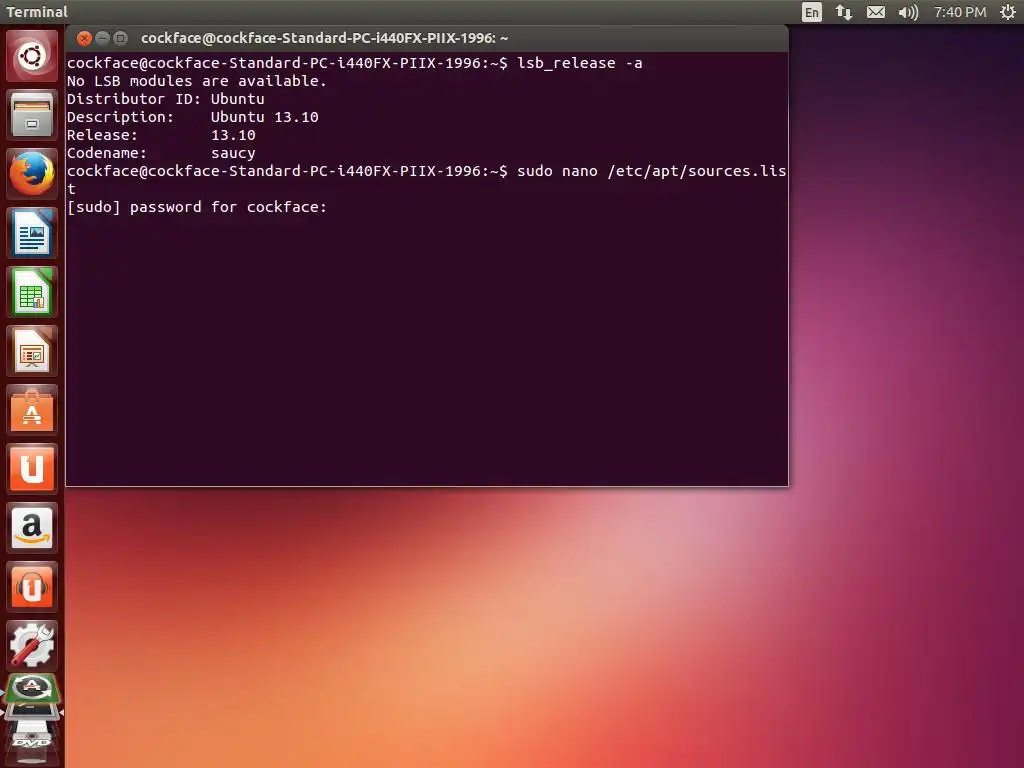1024x768 pixels.
Task: Click the terminal window title bar text
Action: [x=325, y=38]
